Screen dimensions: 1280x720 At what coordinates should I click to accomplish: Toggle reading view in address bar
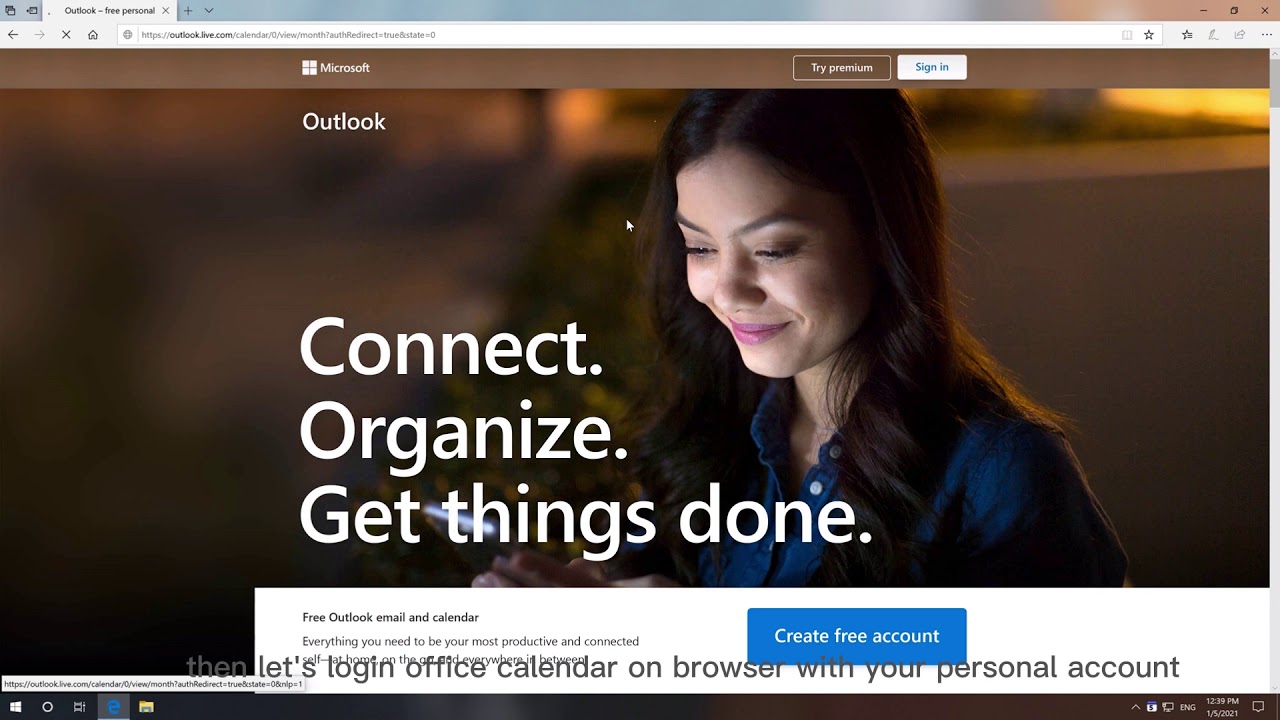click(x=1127, y=35)
